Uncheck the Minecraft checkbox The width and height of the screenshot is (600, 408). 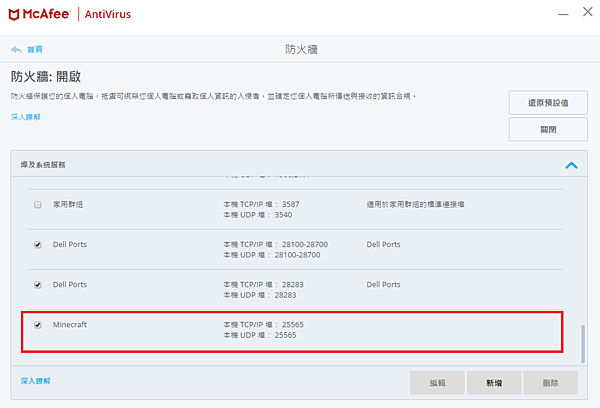[38, 325]
